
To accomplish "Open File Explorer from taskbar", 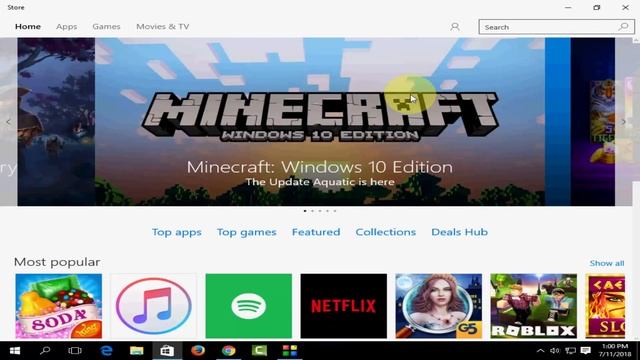I will [136, 351].
